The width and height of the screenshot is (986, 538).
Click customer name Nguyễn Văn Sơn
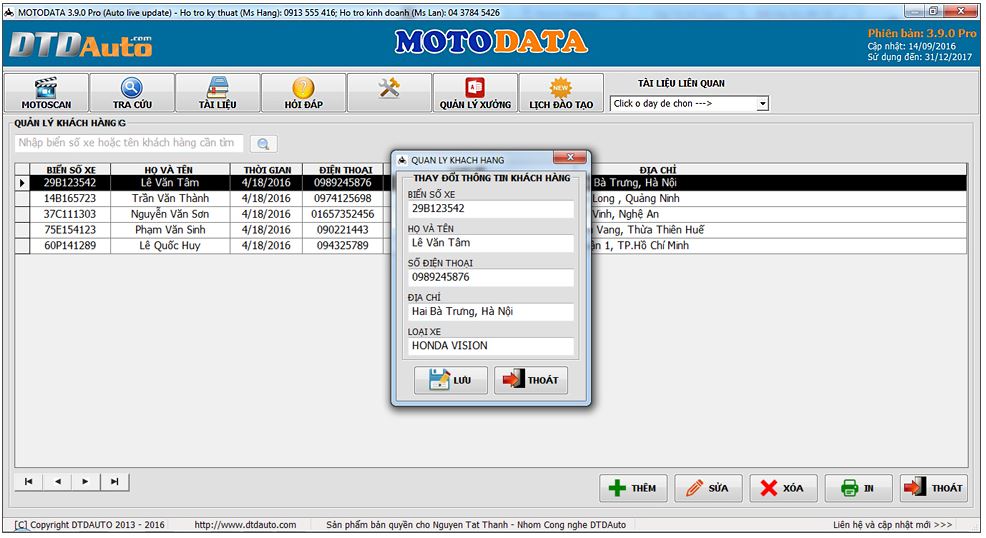(170, 214)
